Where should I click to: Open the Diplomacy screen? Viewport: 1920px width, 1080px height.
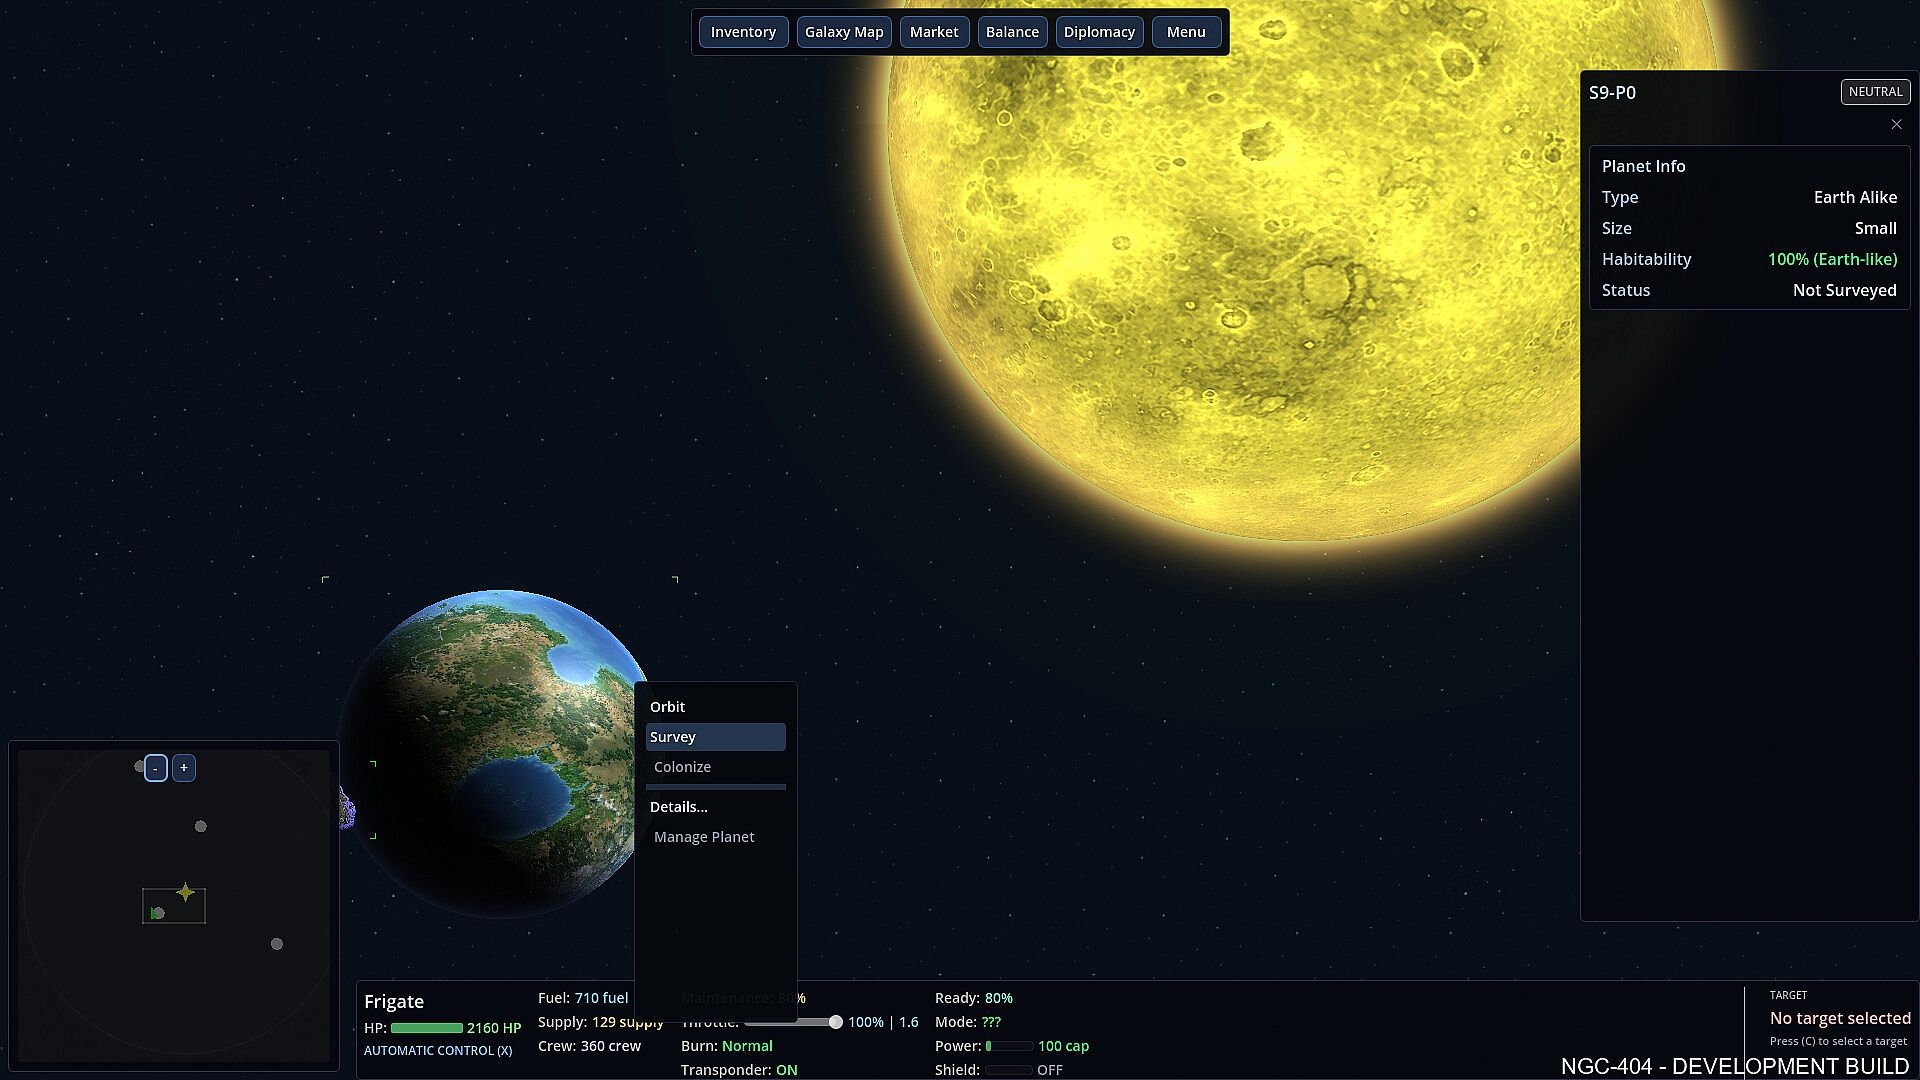point(1099,32)
